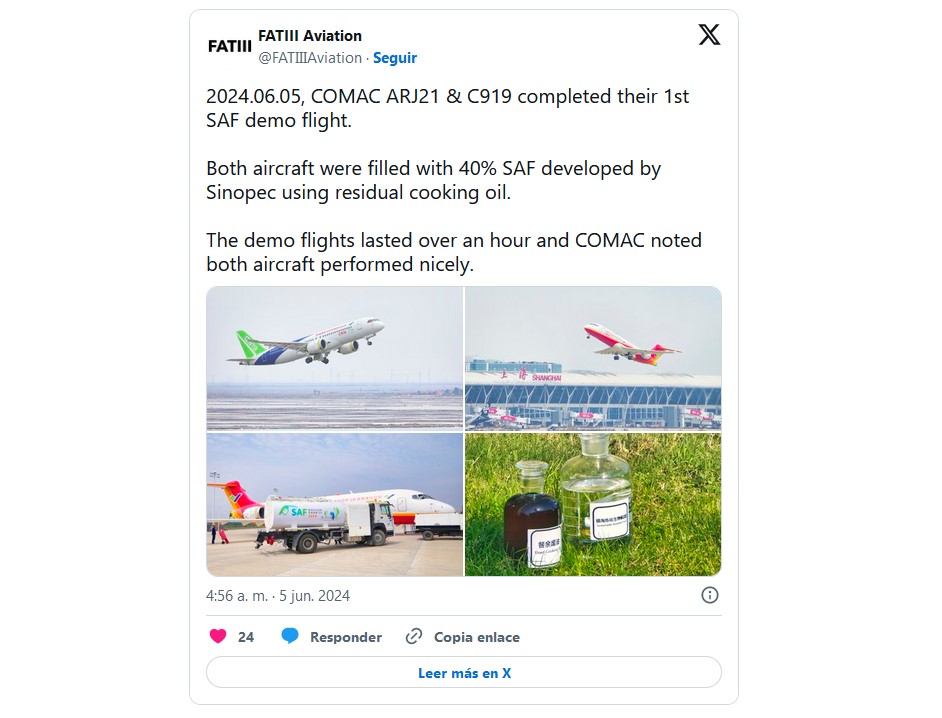Open the tweet info circle icon
Screen dimensions: 942x718
(710, 595)
